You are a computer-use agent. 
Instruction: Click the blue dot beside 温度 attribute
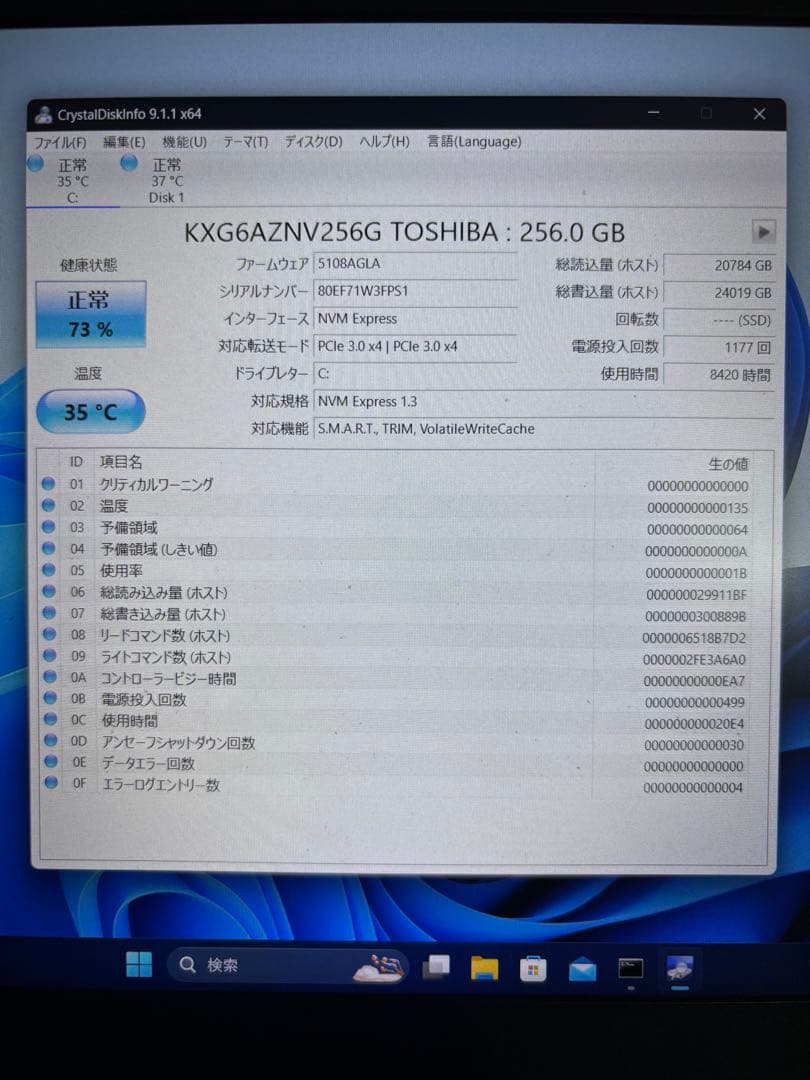(49, 506)
